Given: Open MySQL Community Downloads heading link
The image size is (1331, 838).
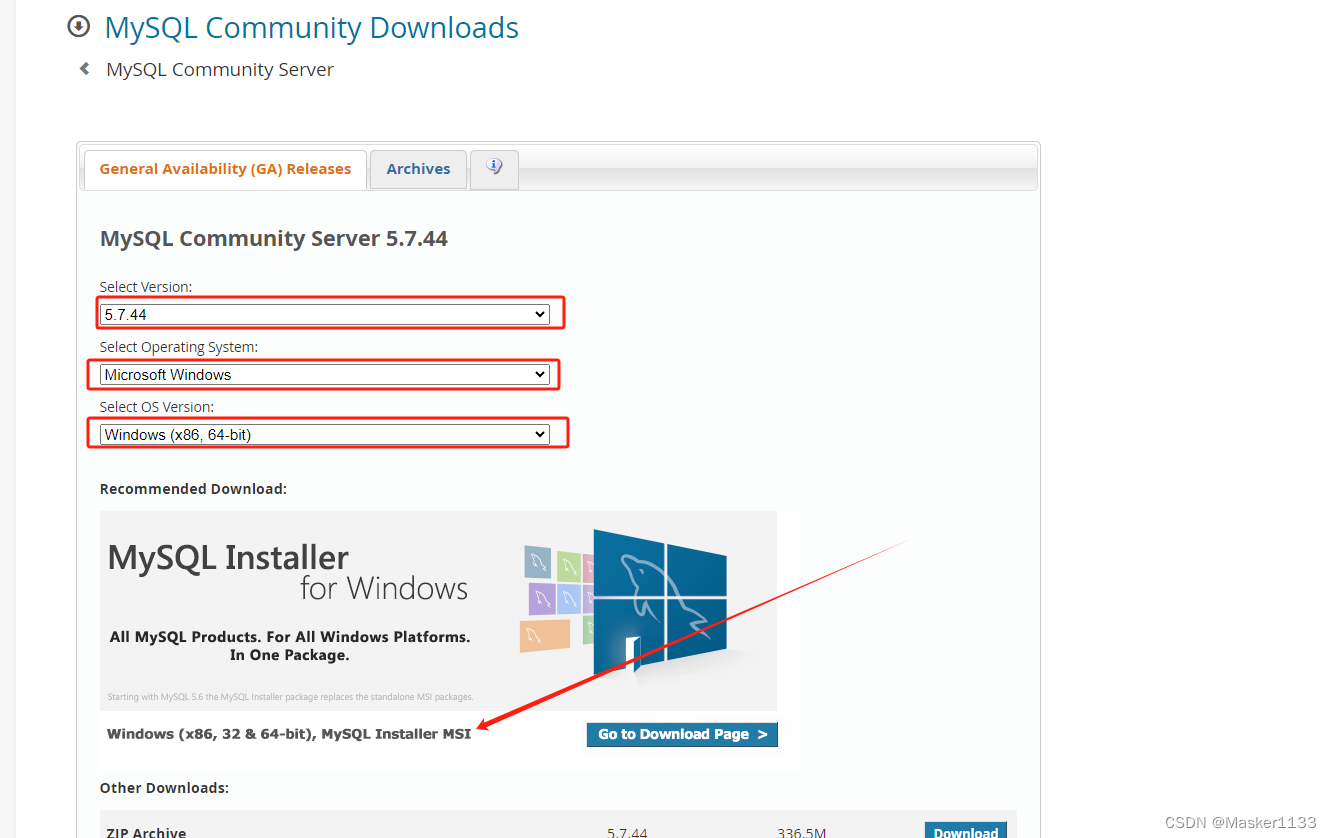Looking at the screenshot, I should 311,27.
